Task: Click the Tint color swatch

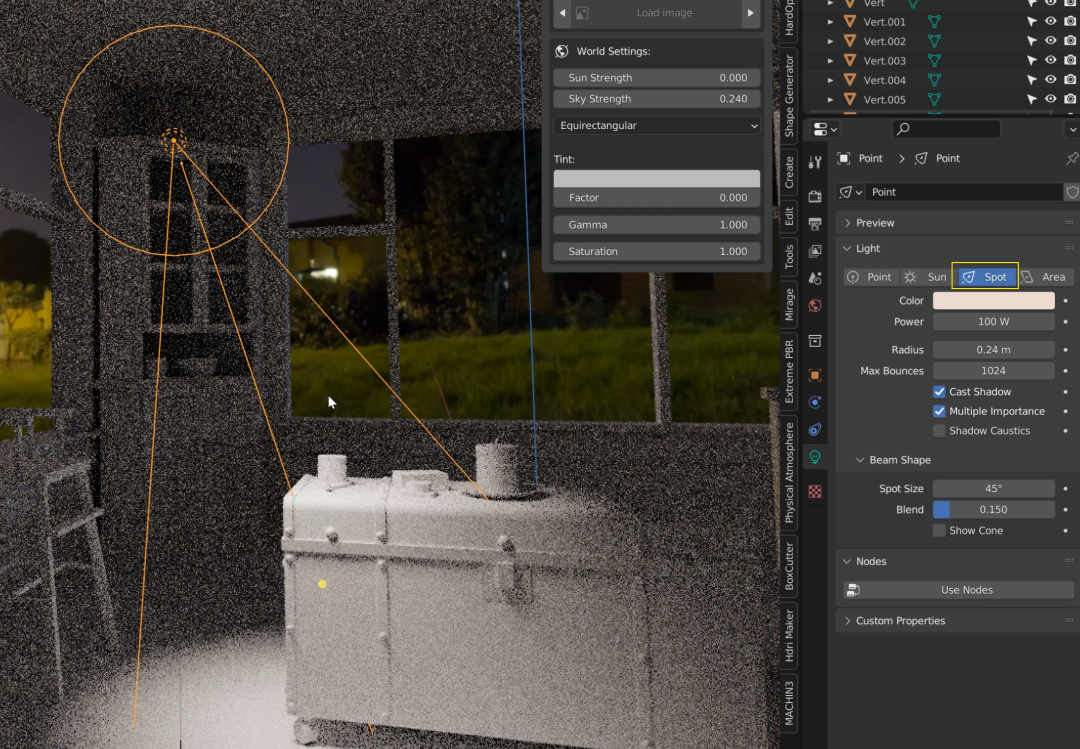Action: point(657,178)
